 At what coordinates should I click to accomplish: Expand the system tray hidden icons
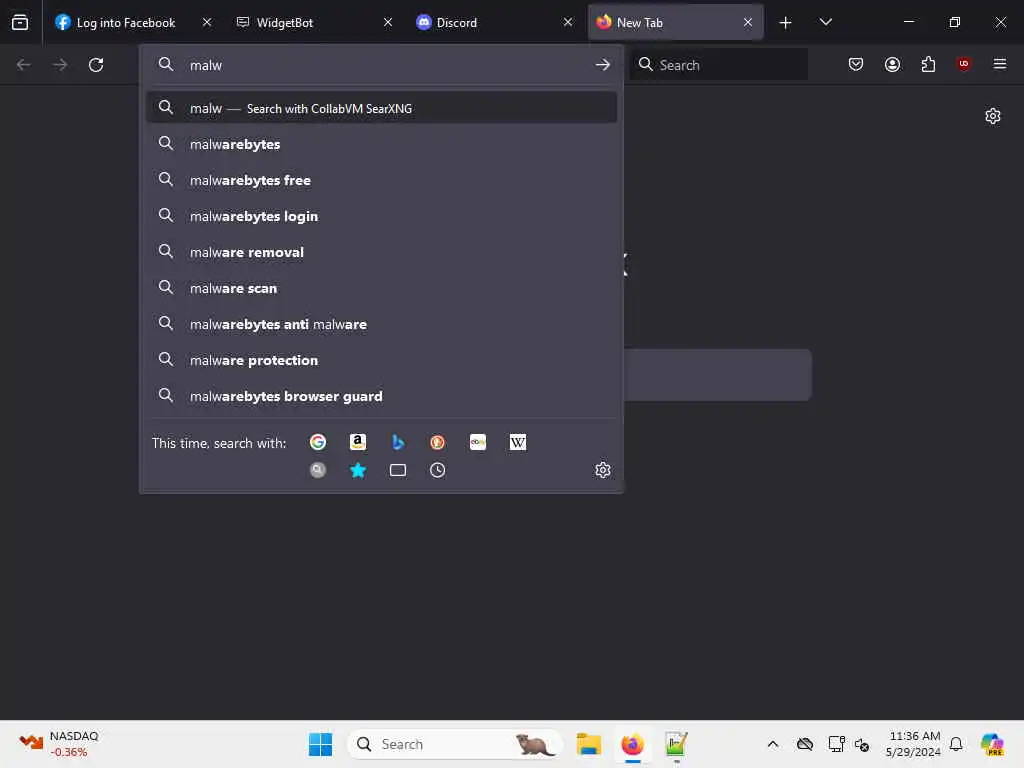[x=773, y=744]
